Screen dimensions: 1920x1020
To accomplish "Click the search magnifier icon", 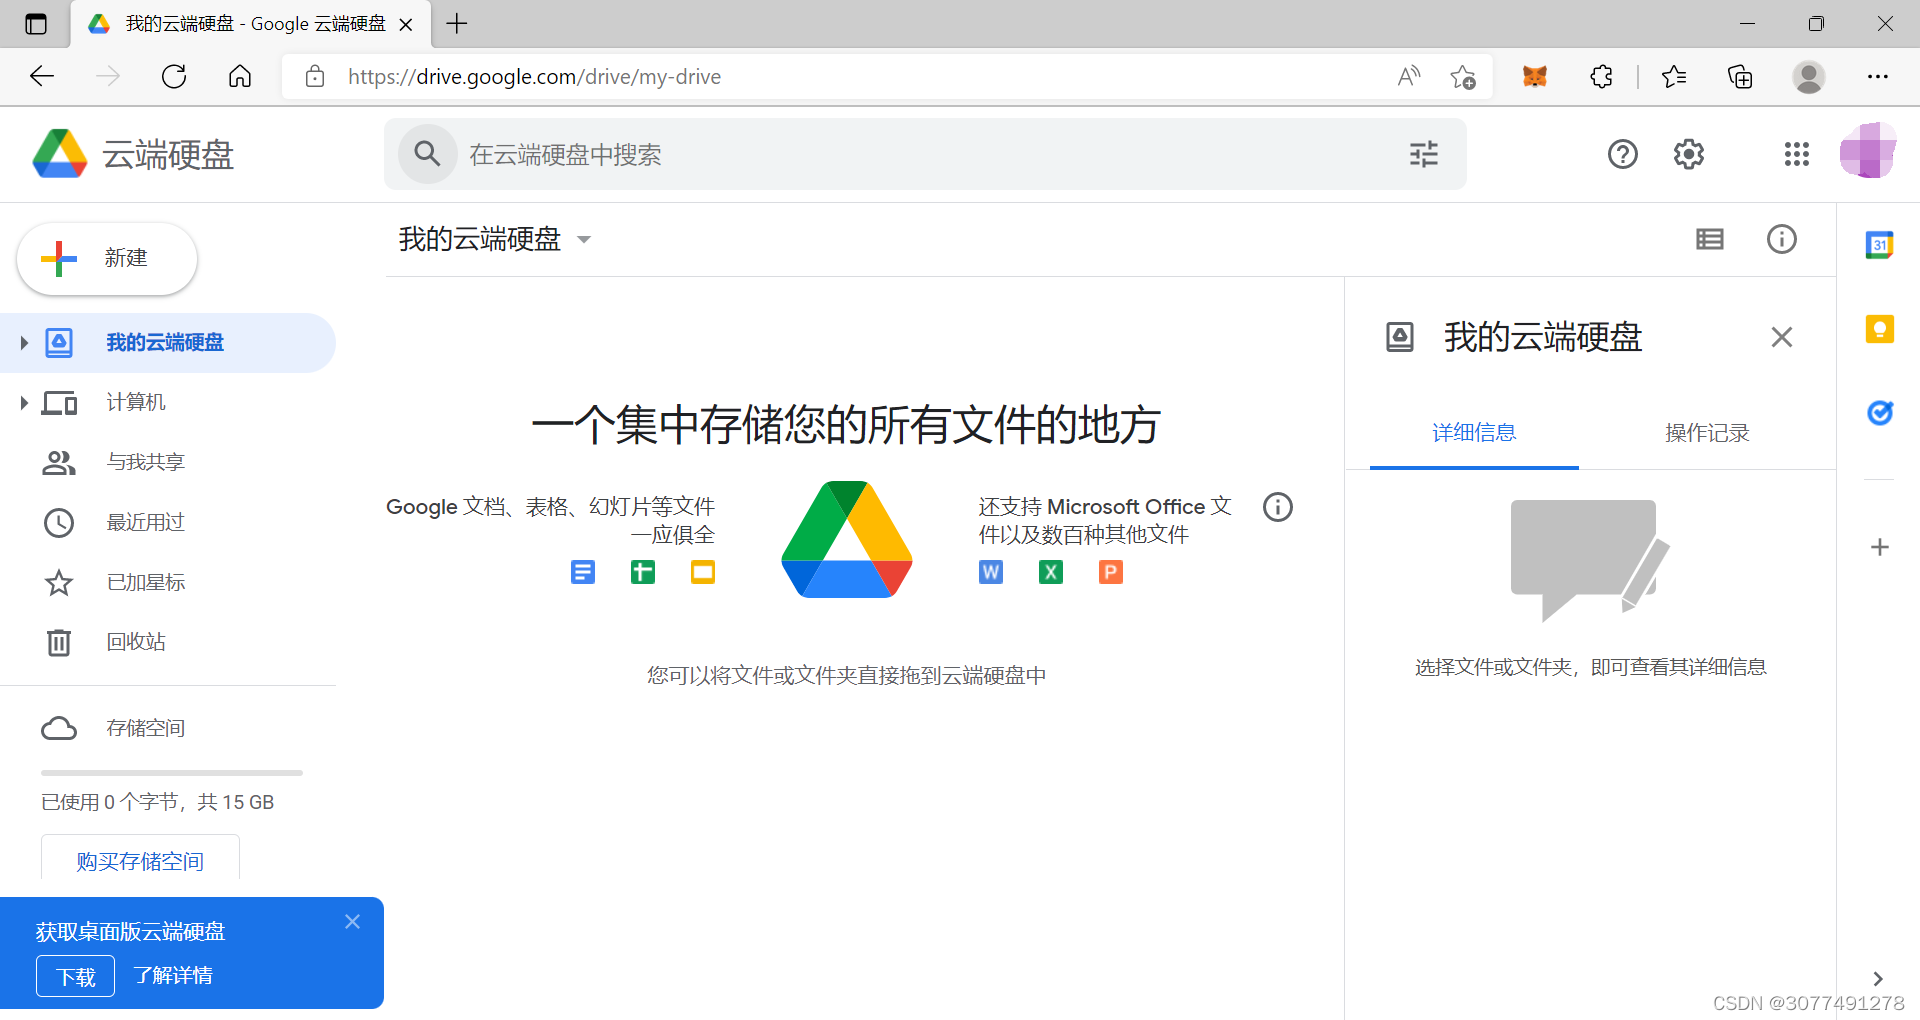I will pos(427,154).
